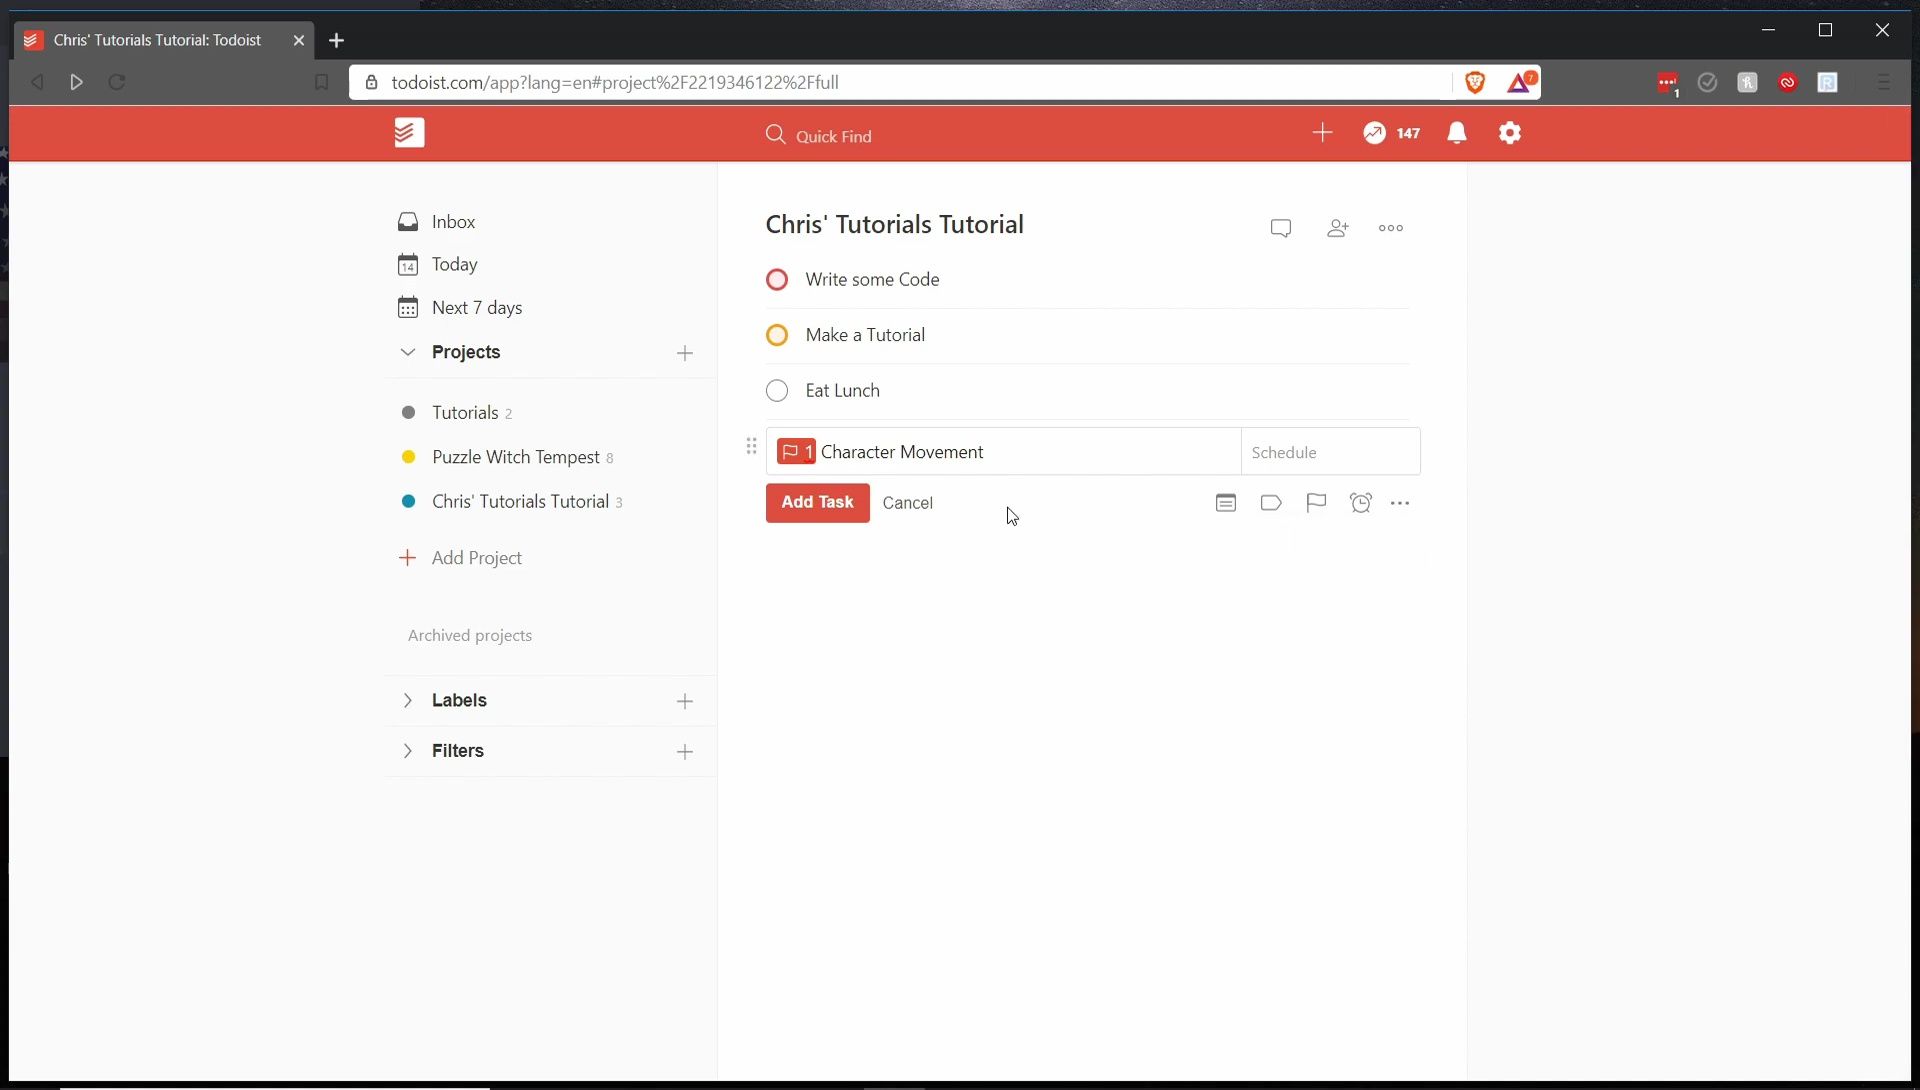The width and height of the screenshot is (1920, 1090).
Task: Click the browser back arrow
Action: pos(37,82)
